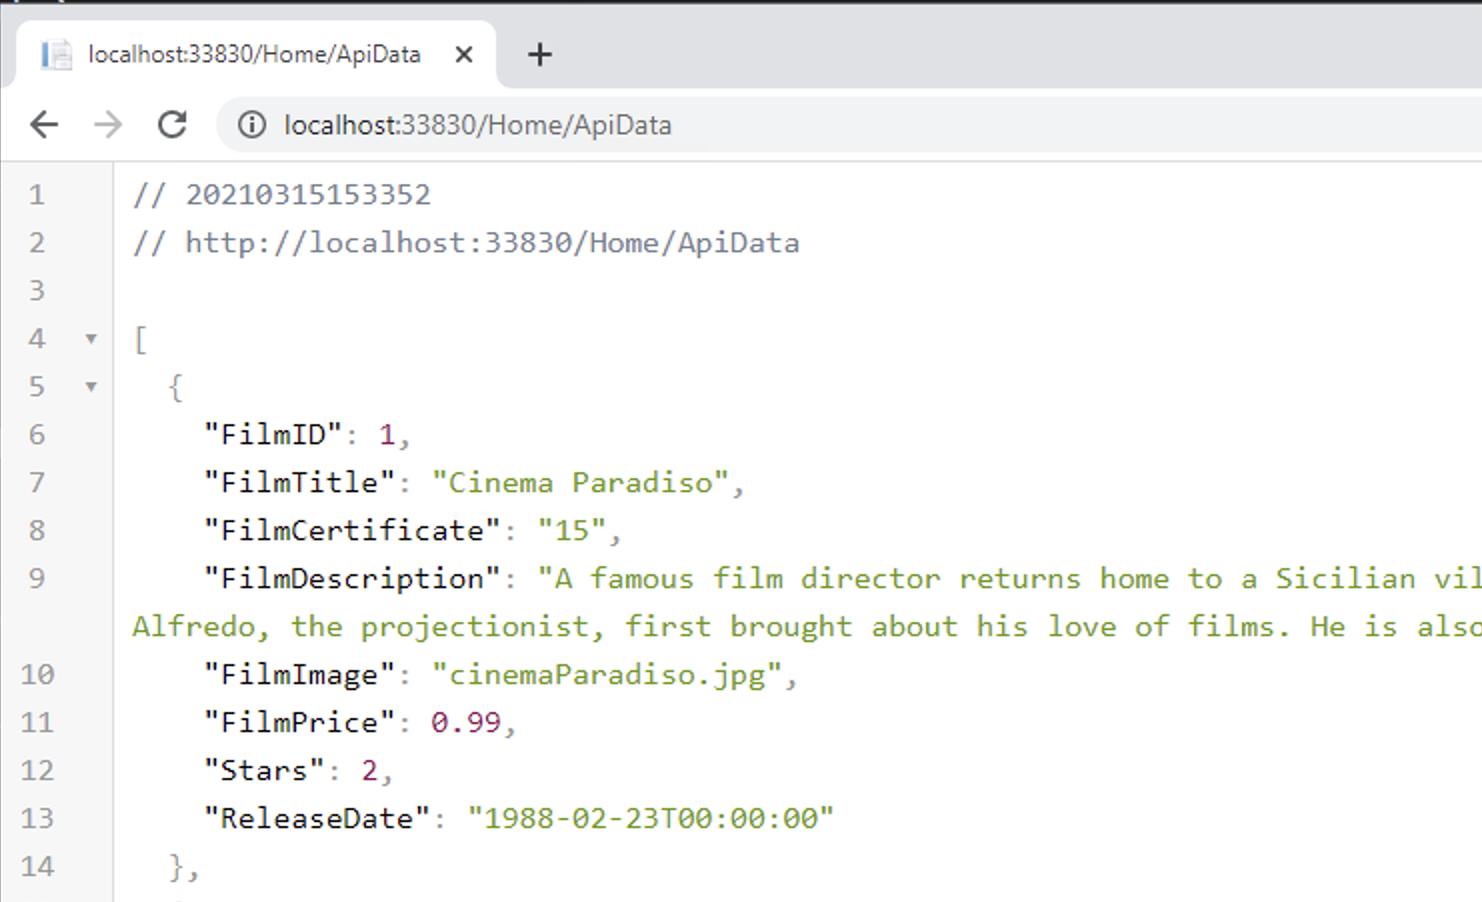Click line number 9 in the gutter

pos(37,578)
